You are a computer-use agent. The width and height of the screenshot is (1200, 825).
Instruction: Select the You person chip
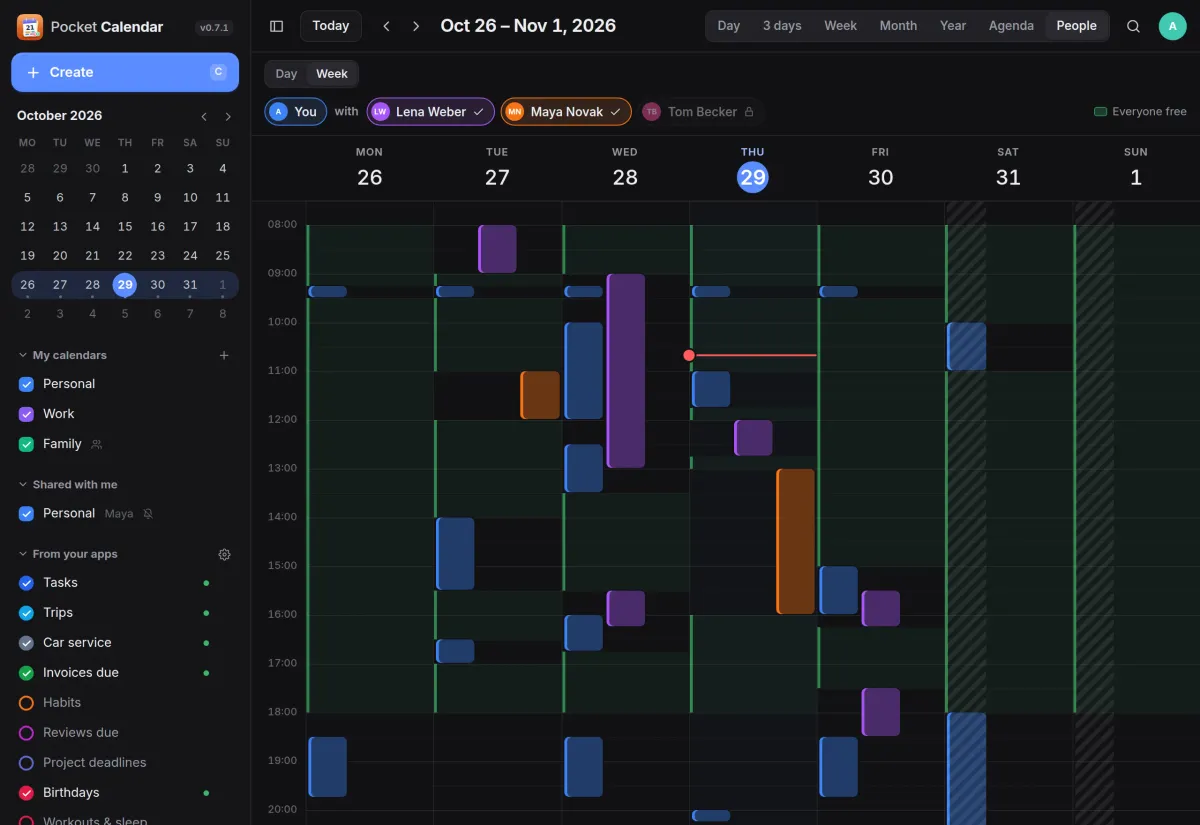coord(295,112)
